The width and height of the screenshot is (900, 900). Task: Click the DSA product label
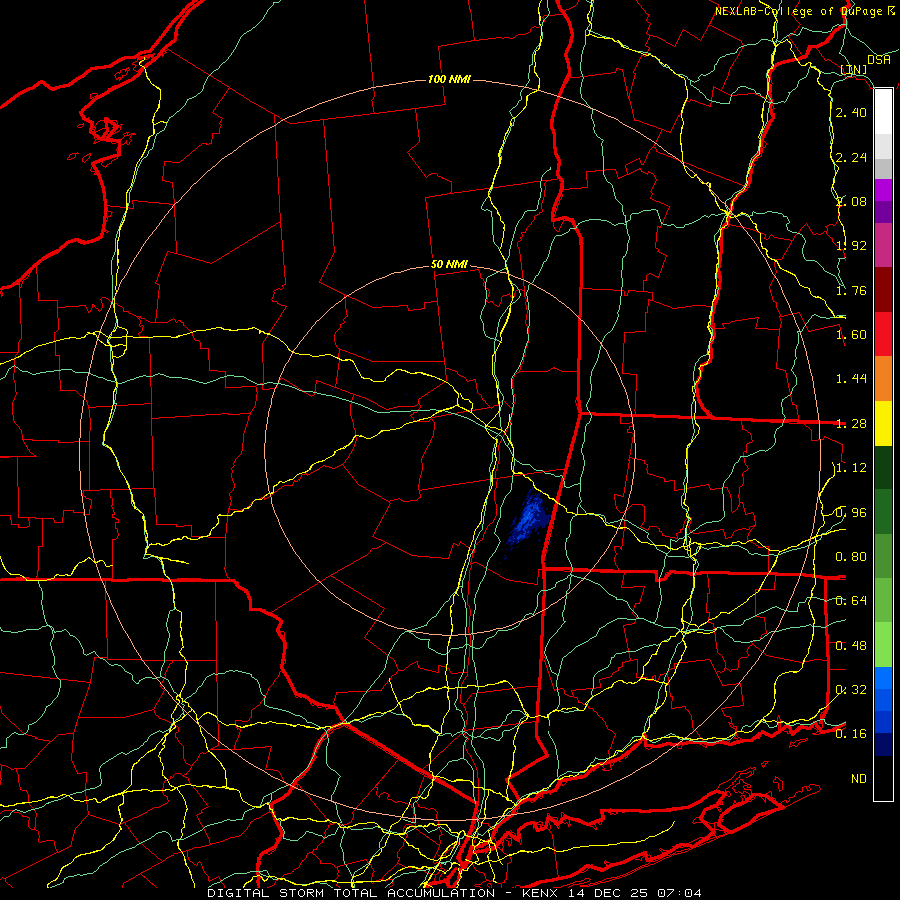click(879, 60)
